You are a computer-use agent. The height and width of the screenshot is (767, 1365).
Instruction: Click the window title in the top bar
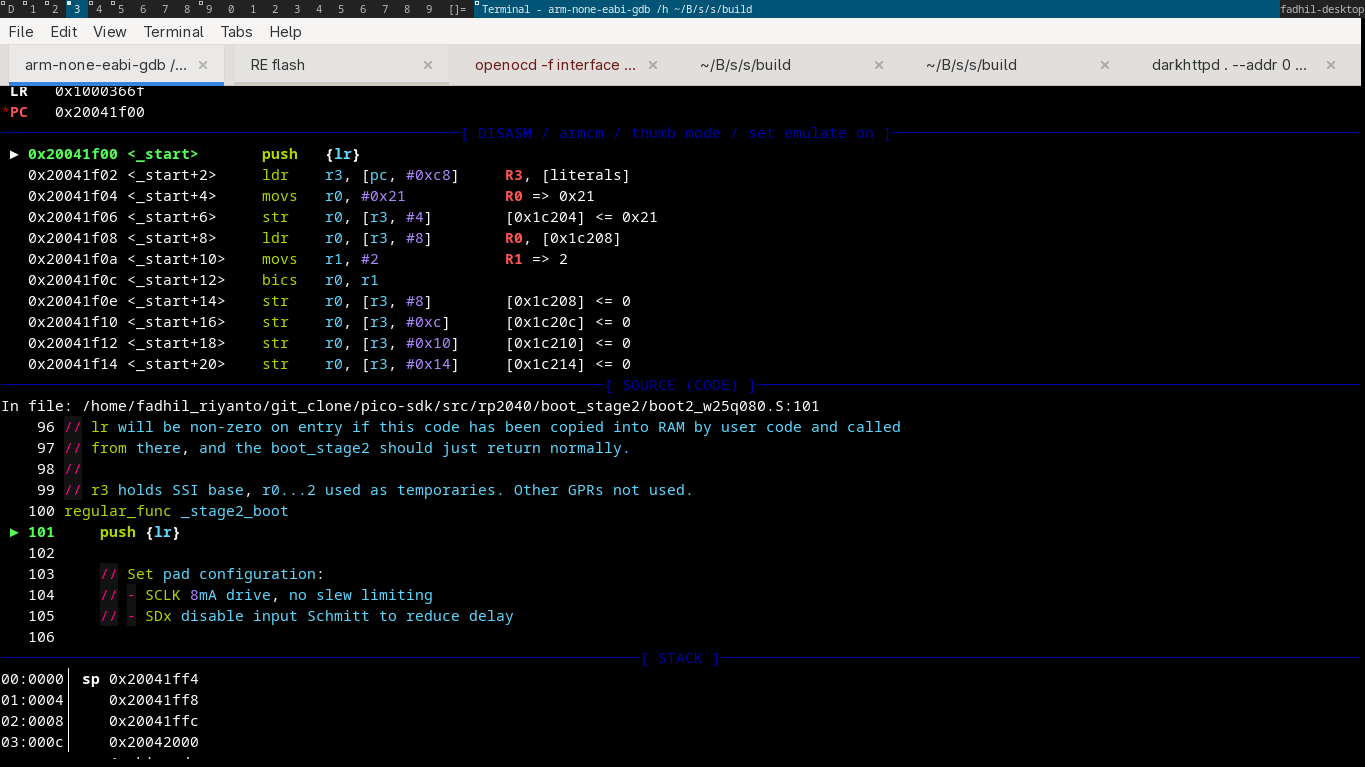pos(617,9)
